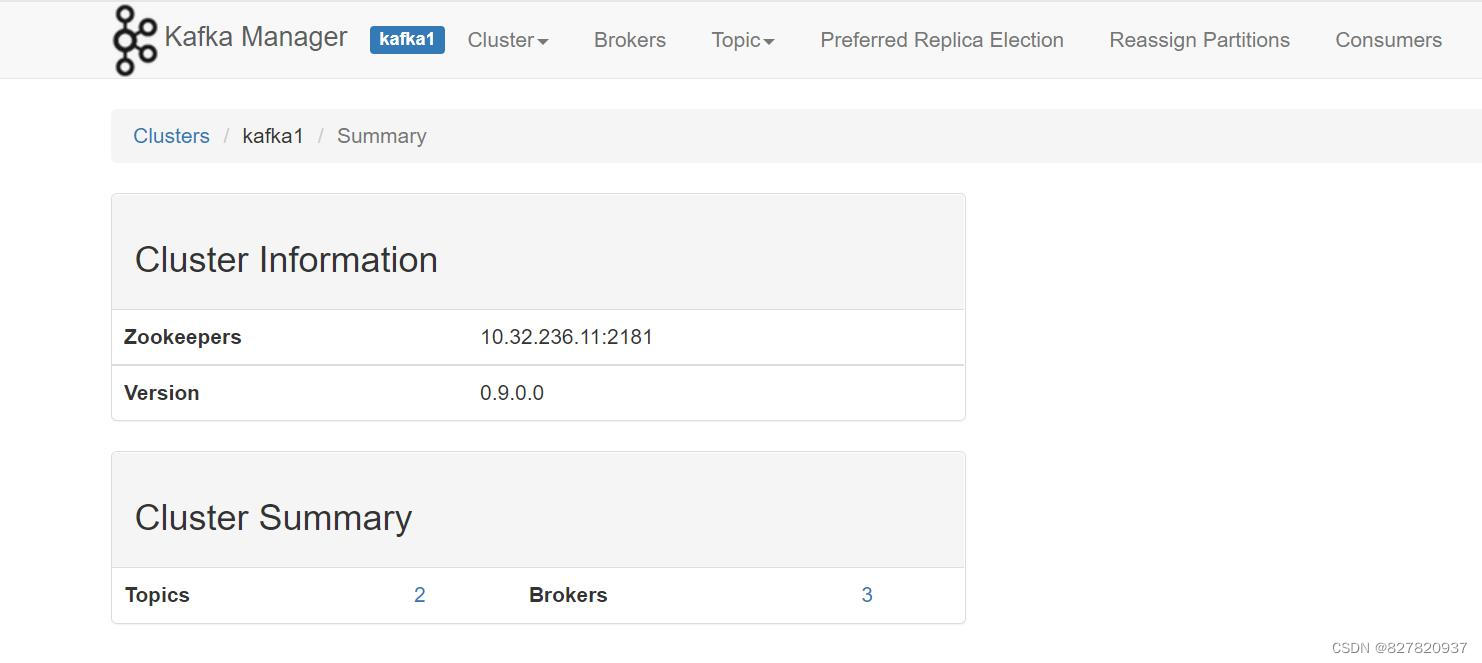Open the Topics count link showing 2
This screenshot has width=1482, height=663.
tap(420, 595)
